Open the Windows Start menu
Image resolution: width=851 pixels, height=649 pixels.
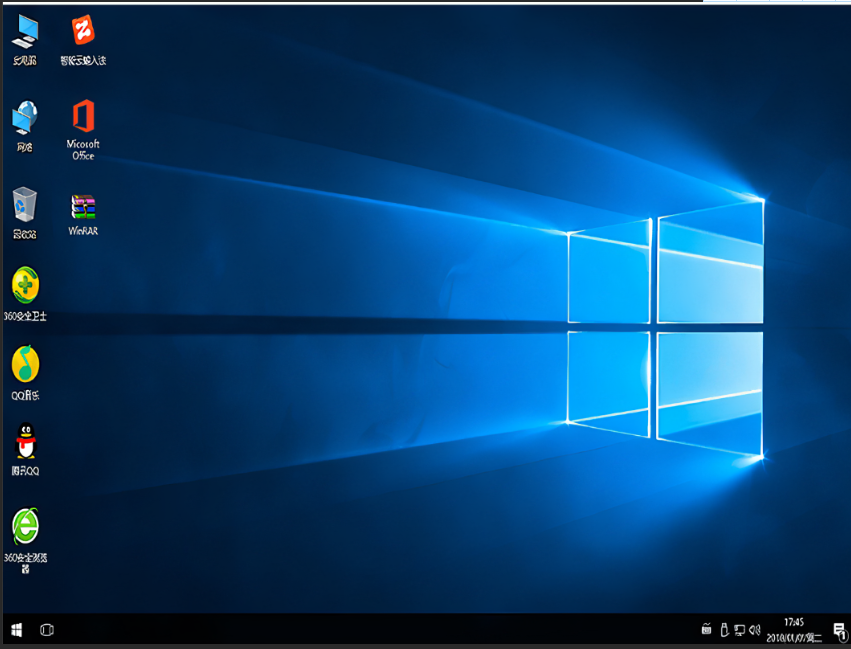click(17, 630)
